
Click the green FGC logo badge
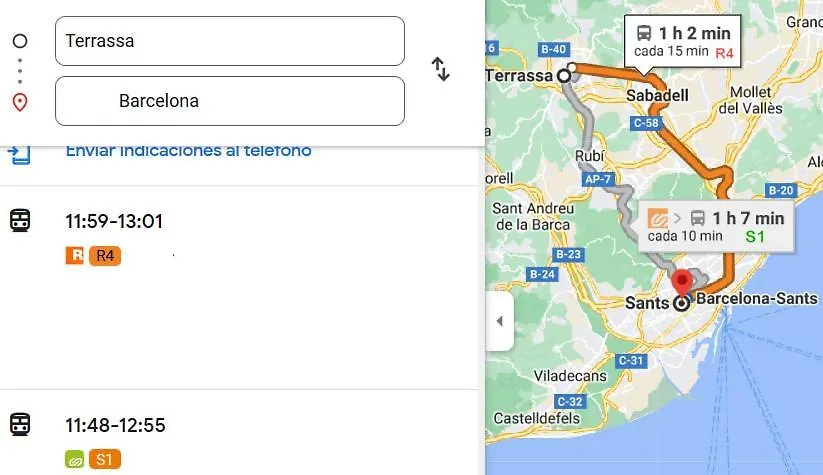75,459
